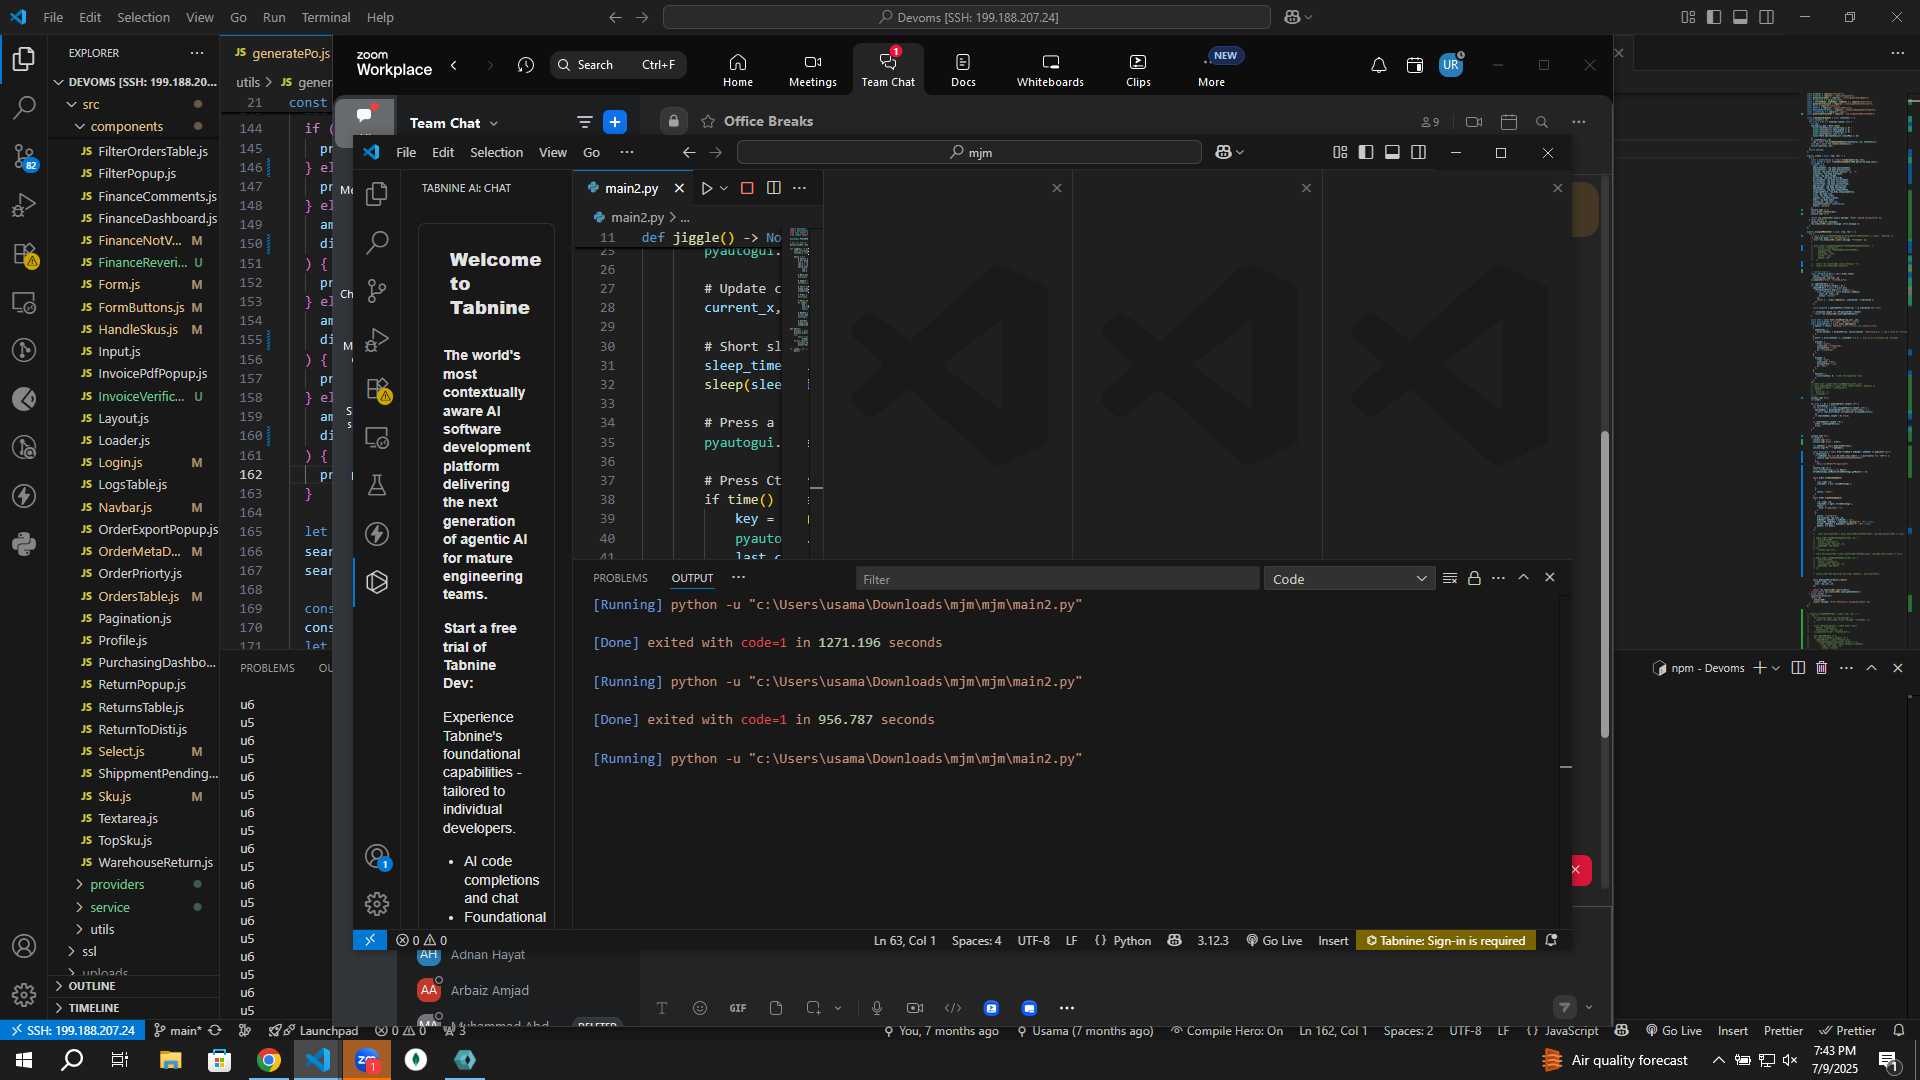The height and width of the screenshot is (1080, 1920).
Task: Click Tabnine: Sign-in is required status item
Action: (x=1446, y=941)
